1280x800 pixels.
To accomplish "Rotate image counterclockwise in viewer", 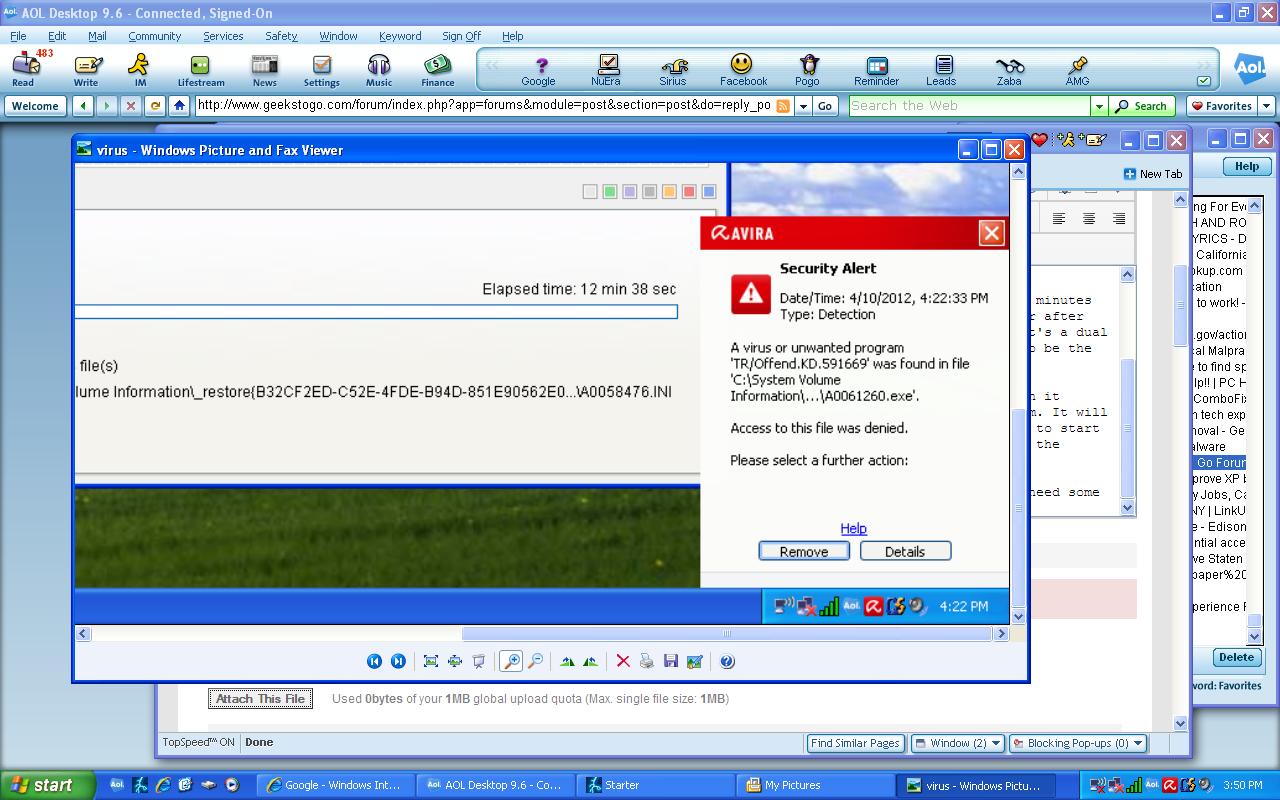I will tap(590, 661).
